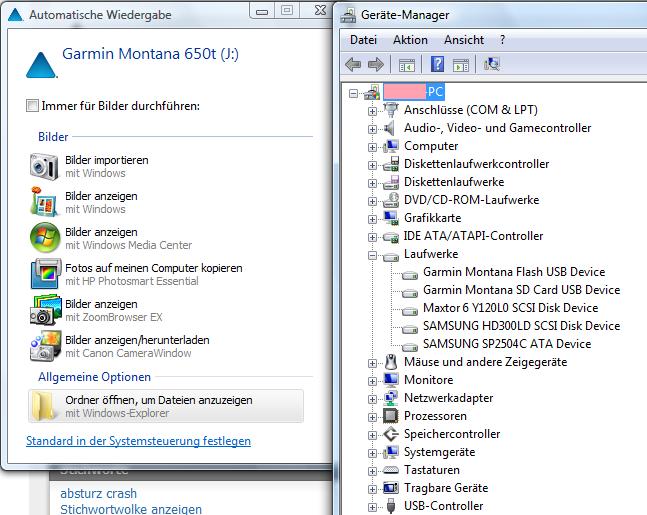
Task: Open the ? help menu
Action: click(502, 40)
